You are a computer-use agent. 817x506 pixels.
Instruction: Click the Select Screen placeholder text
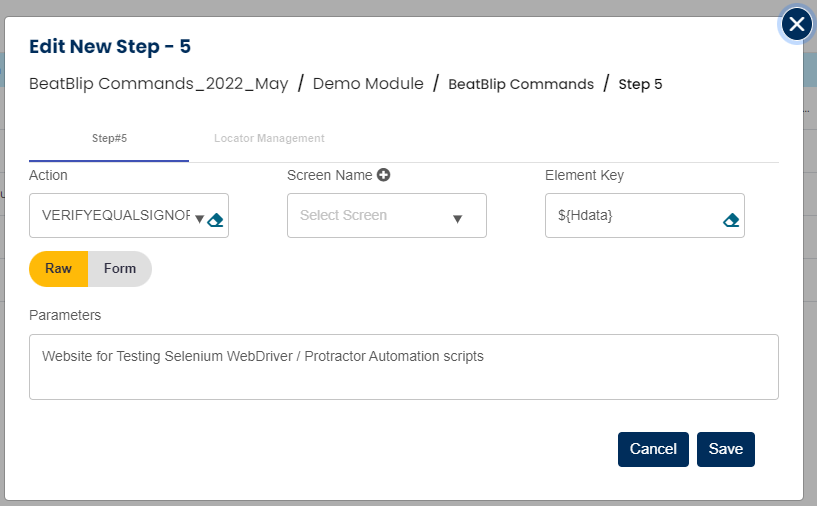(x=343, y=215)
